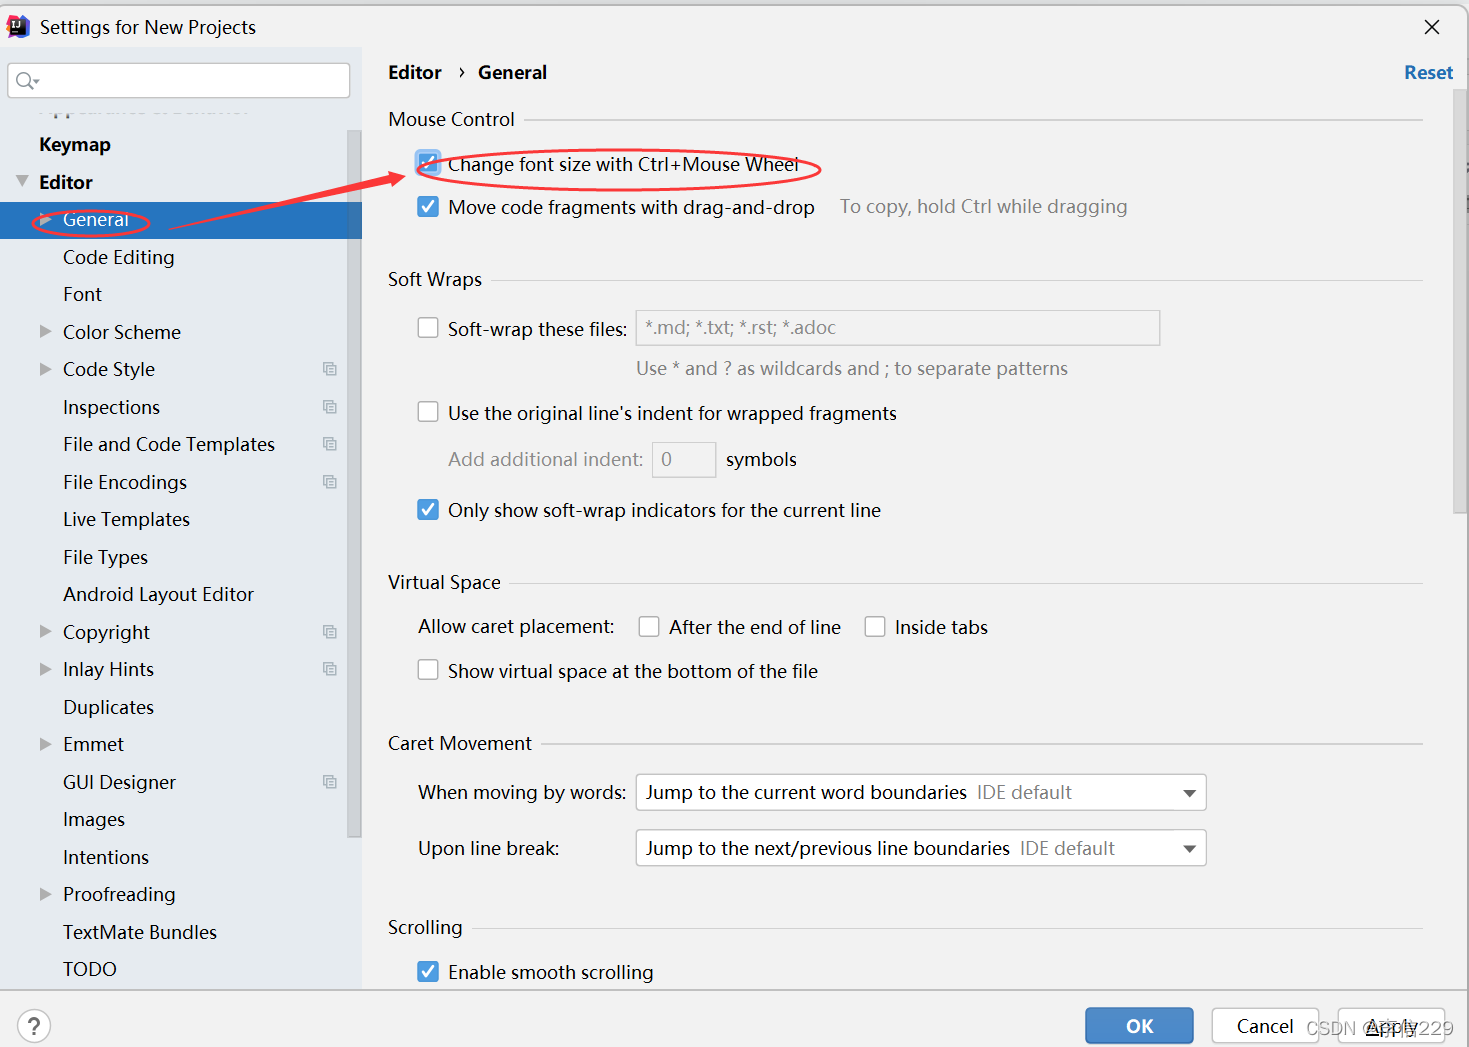The width and height of the screenshot is (1469, 1047).
Task: Toggle Change font size with Ctrl+Mouse Wheel
Action: click(428, 163)
